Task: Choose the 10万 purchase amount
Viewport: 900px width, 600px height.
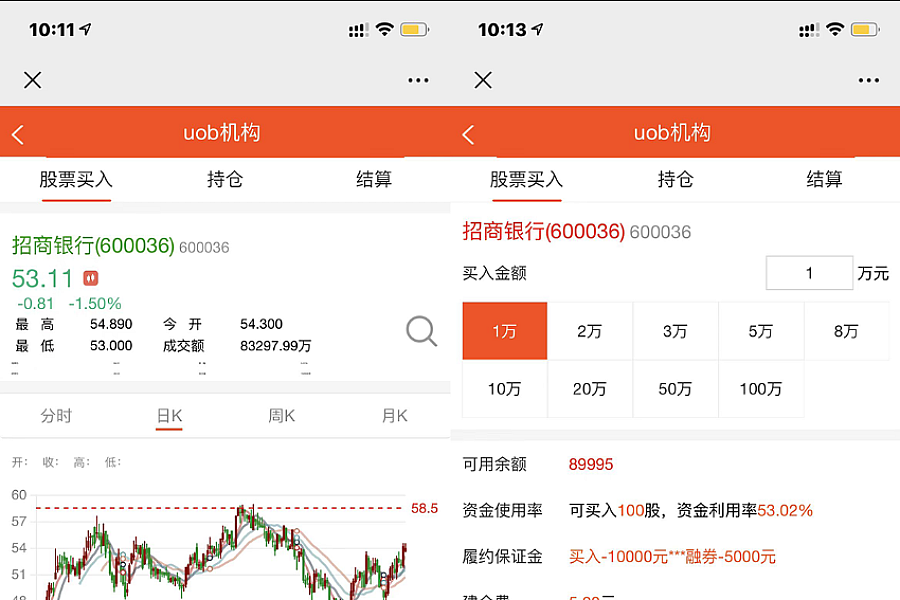Action: (505, 389)
